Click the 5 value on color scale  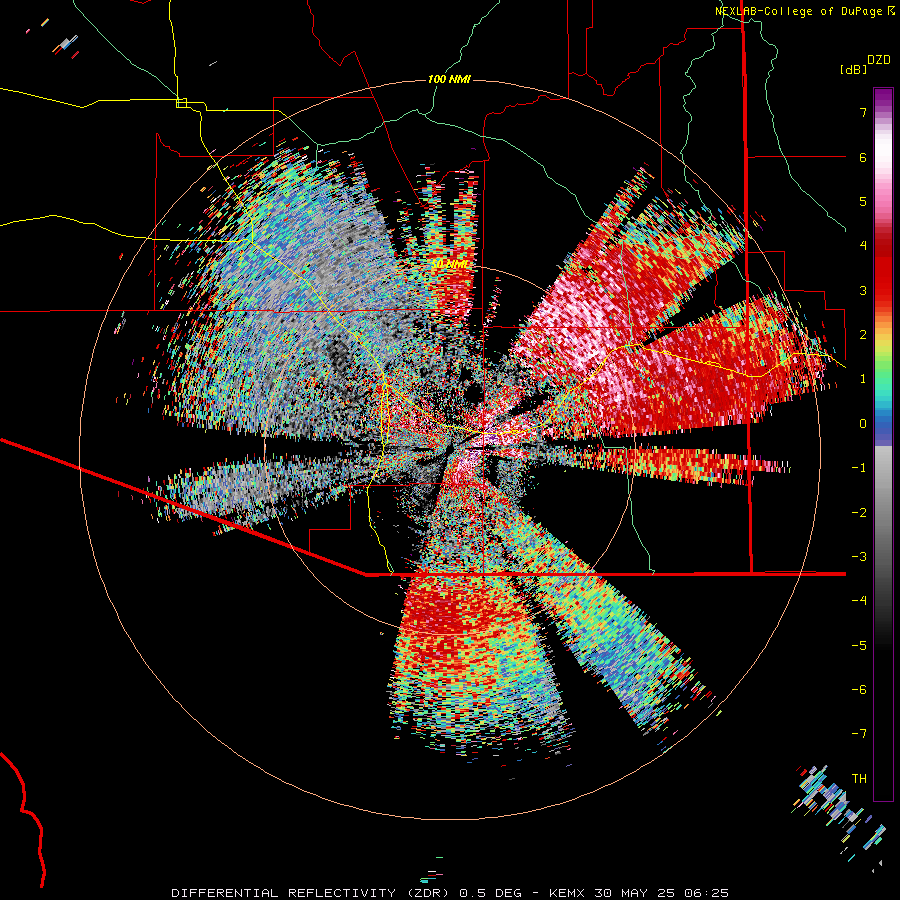(x=863, y=201)
